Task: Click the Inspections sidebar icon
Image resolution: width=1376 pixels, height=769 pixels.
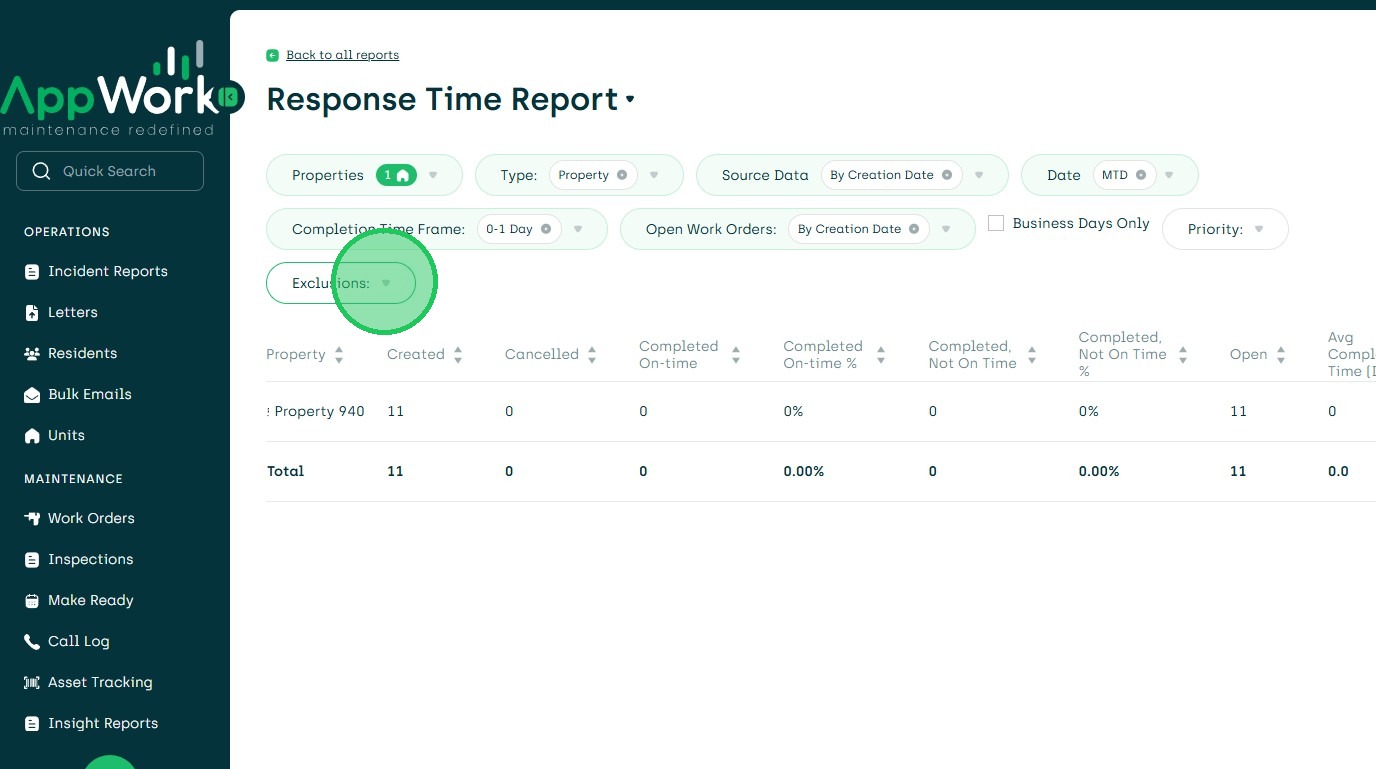Action: [32, 560]
